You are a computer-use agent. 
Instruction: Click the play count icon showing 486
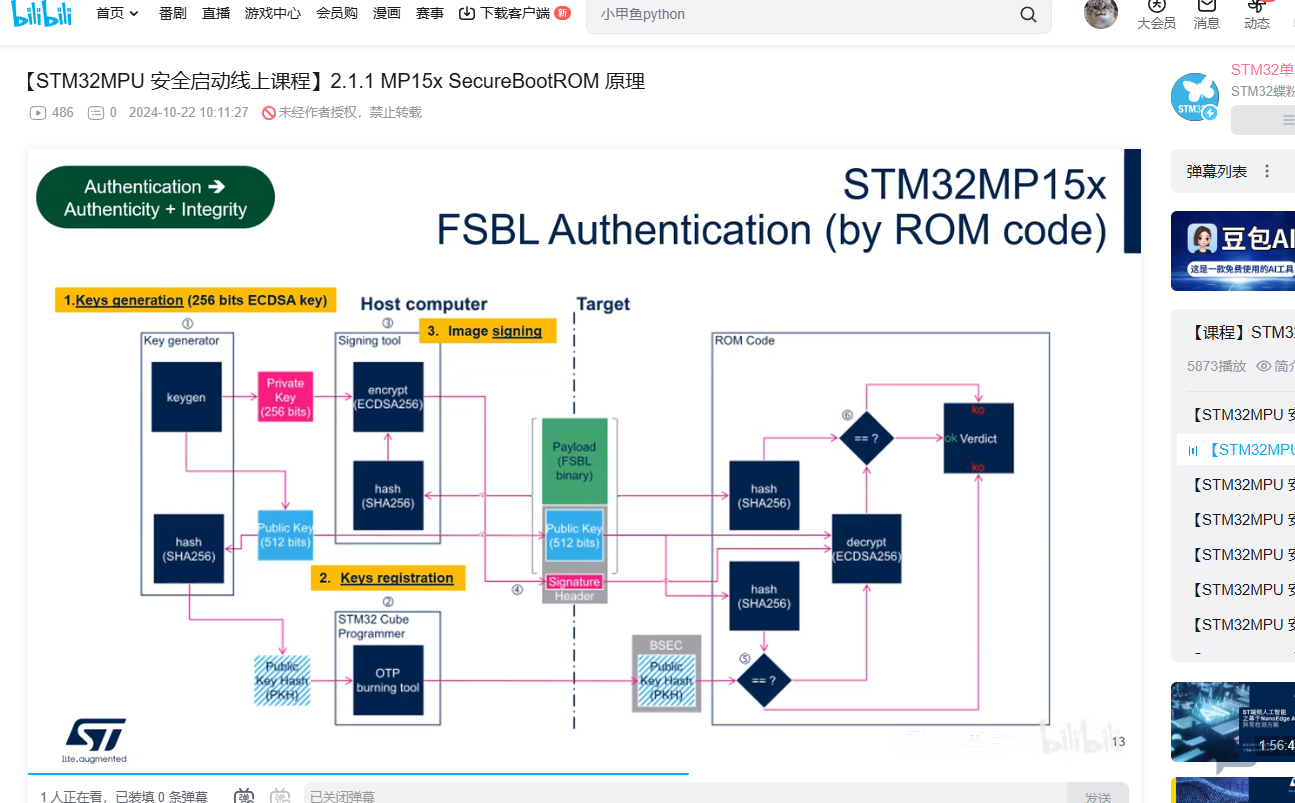tap(38, 113)
